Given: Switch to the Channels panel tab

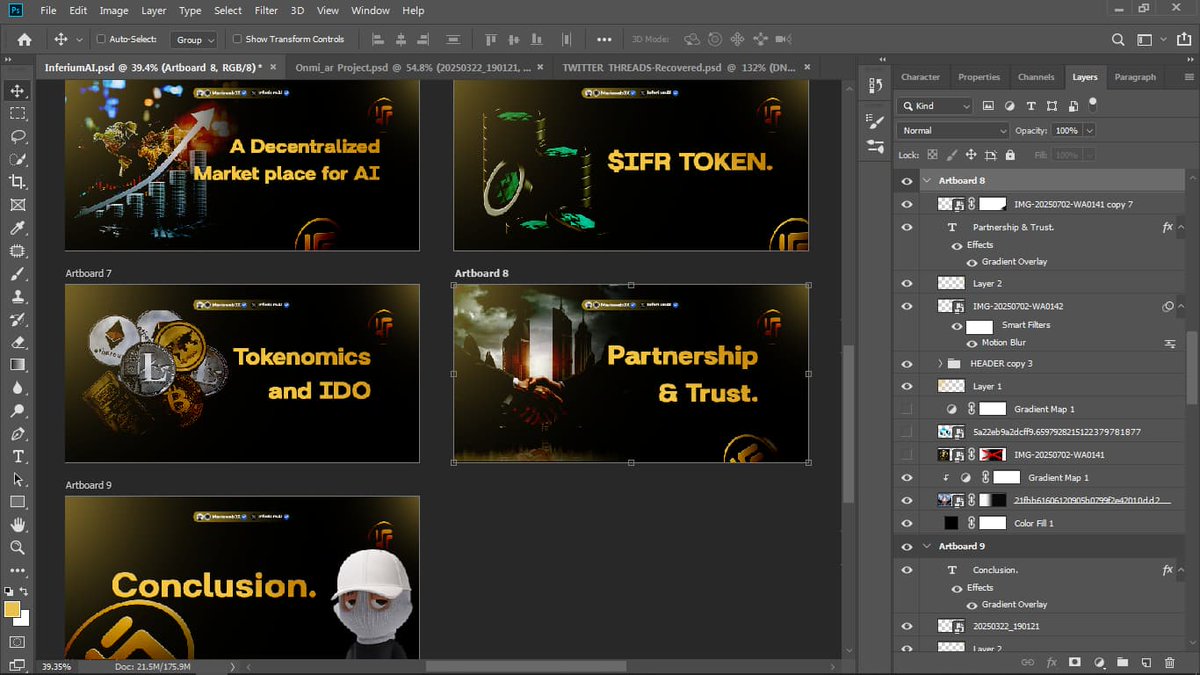Looking at the screenshot, I should point(1036,77).
